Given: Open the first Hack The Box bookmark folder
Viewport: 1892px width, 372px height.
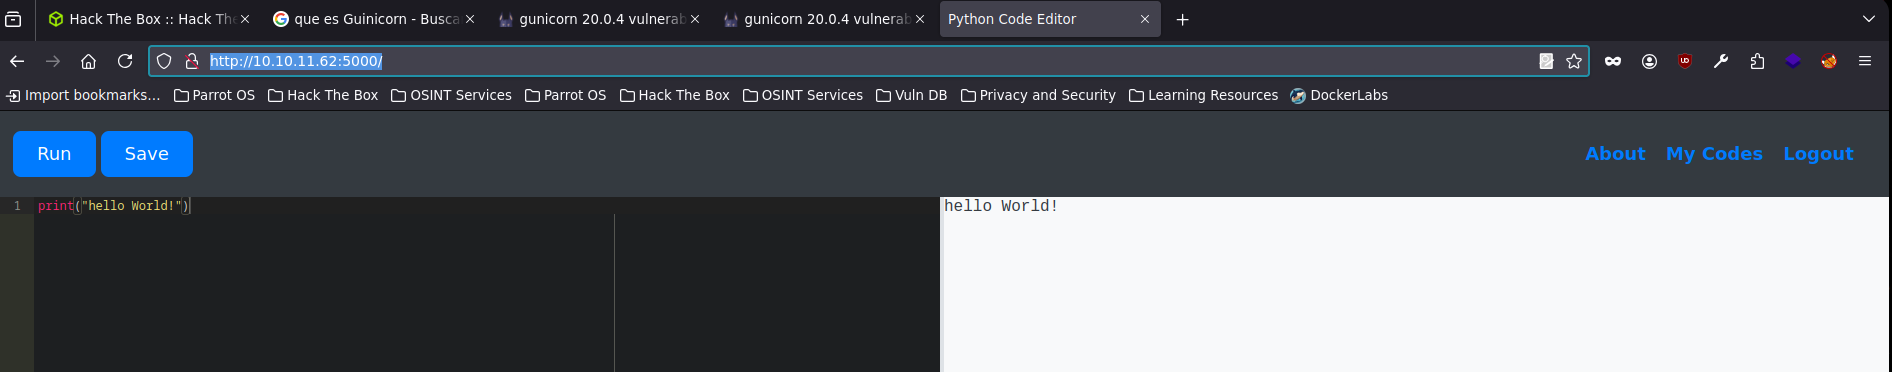Looking at the screenshot, I should click(323, 95).
